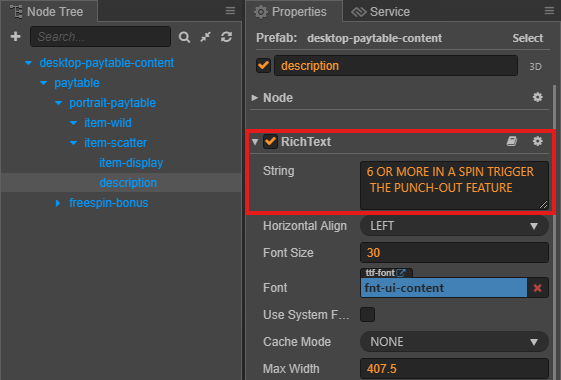The width and height of the screenshot is (561, 380).
Task: Expand the freespin-bonus node arrow
Action: click(x=58, y=203)
